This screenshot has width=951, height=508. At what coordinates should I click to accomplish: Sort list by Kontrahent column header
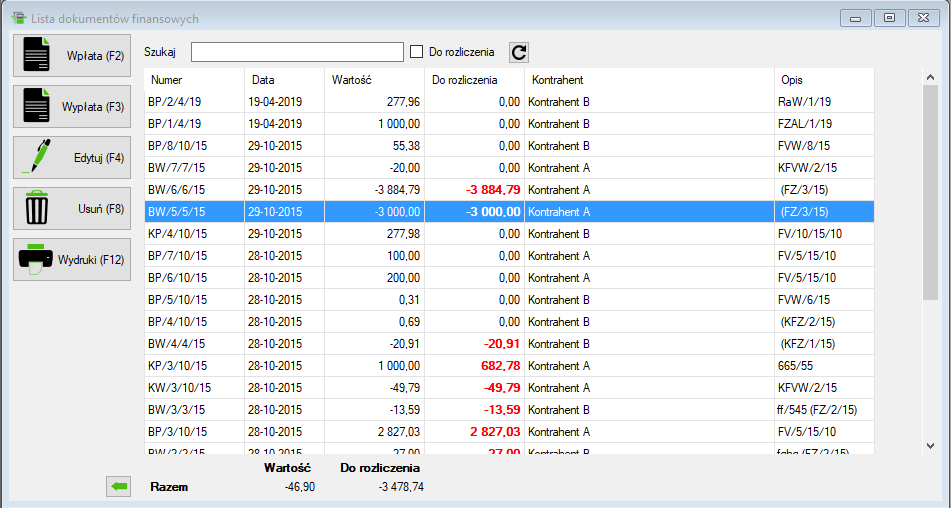pos(648,80)
